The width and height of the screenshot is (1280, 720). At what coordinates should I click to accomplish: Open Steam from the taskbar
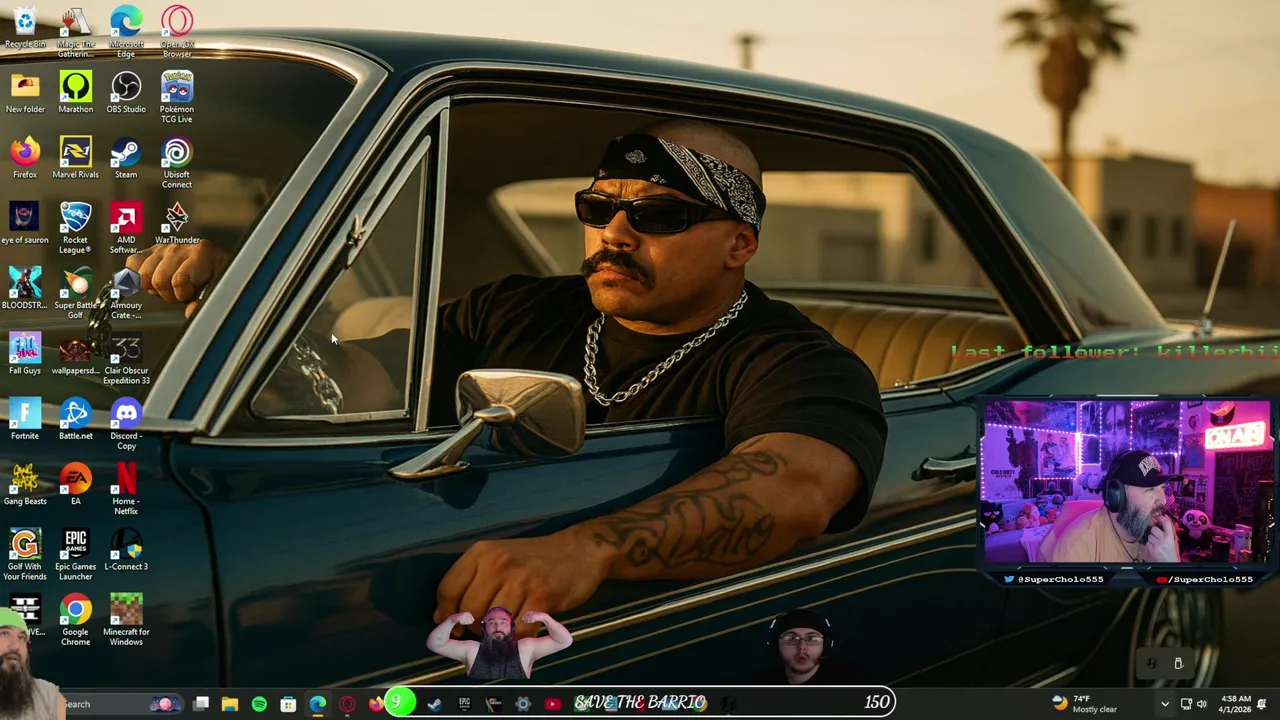point(434,704)
